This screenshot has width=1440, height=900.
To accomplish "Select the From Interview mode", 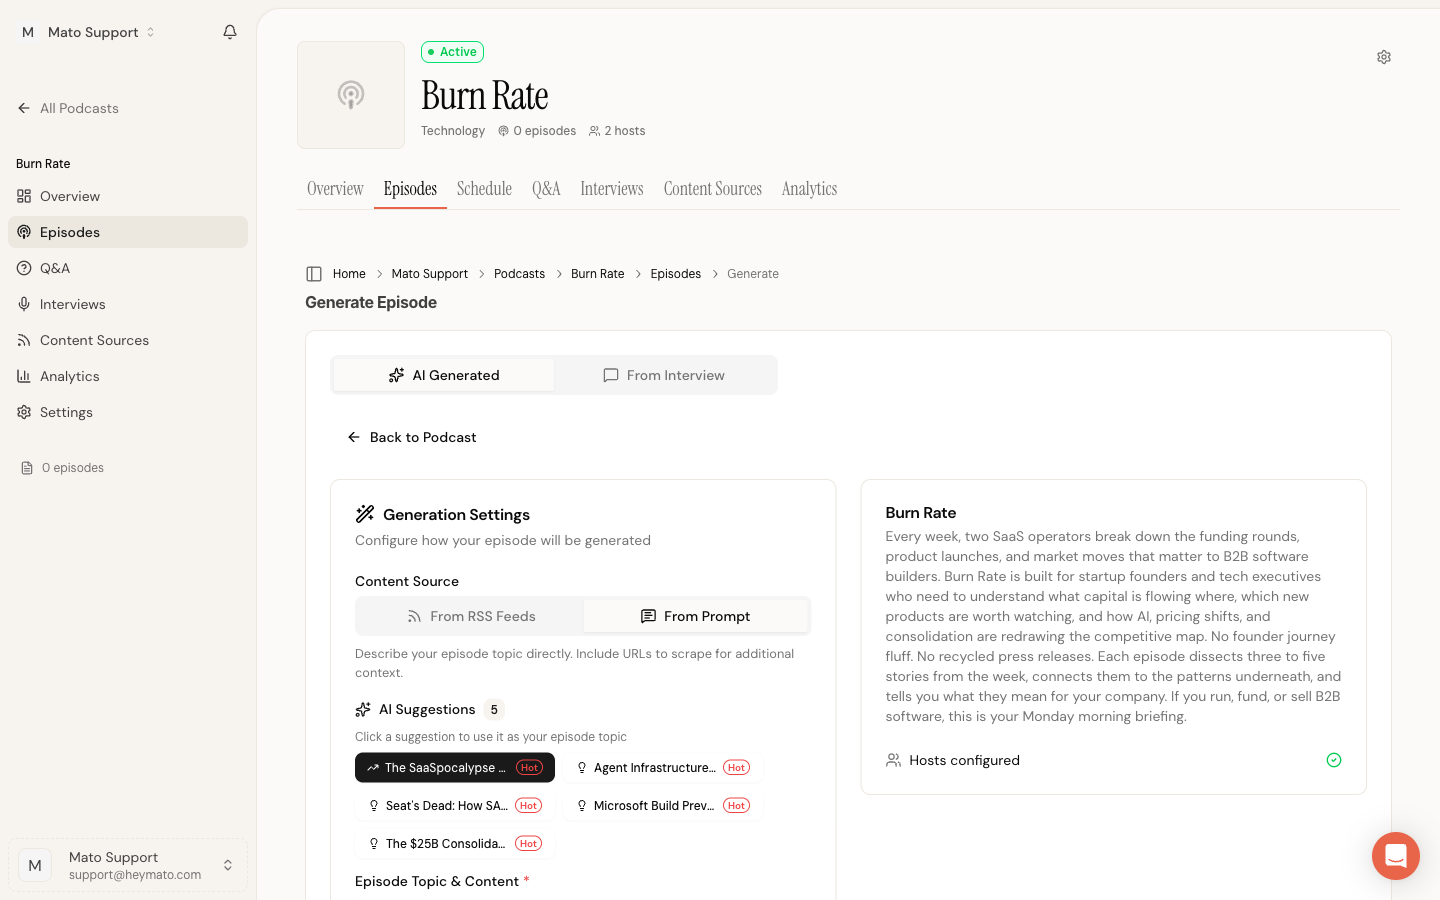I will (x=664, y=375).
